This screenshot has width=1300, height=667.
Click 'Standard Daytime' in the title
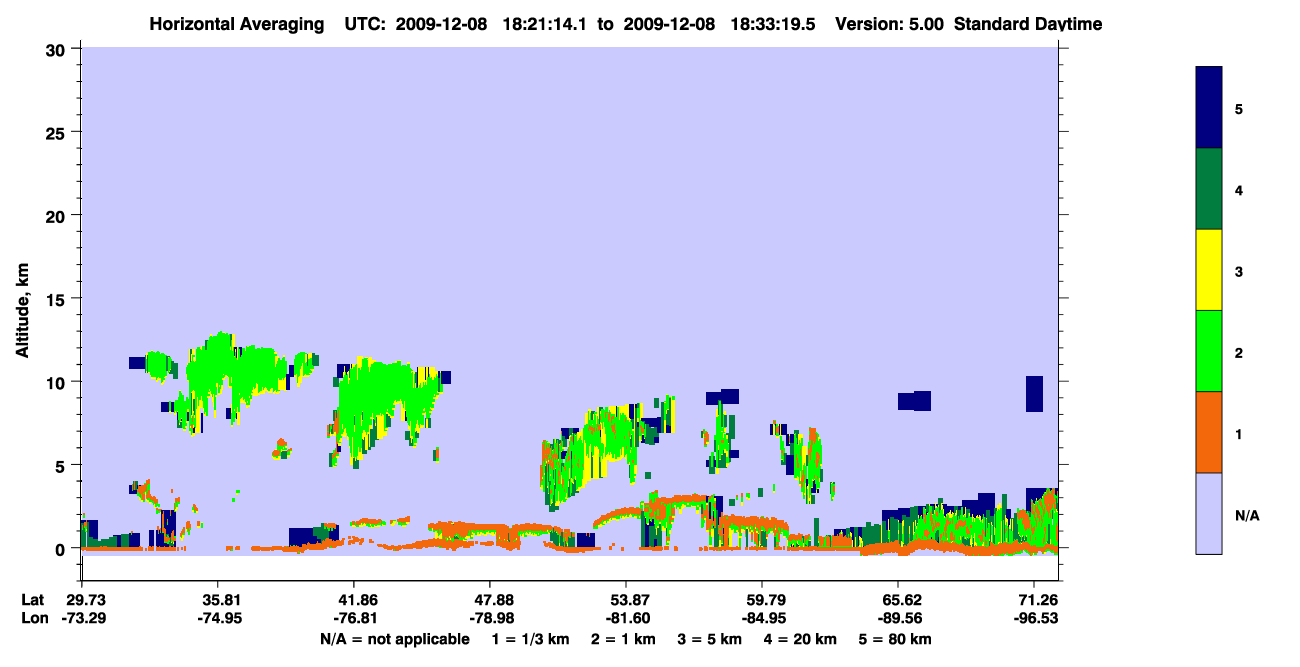coord(1028,24)
